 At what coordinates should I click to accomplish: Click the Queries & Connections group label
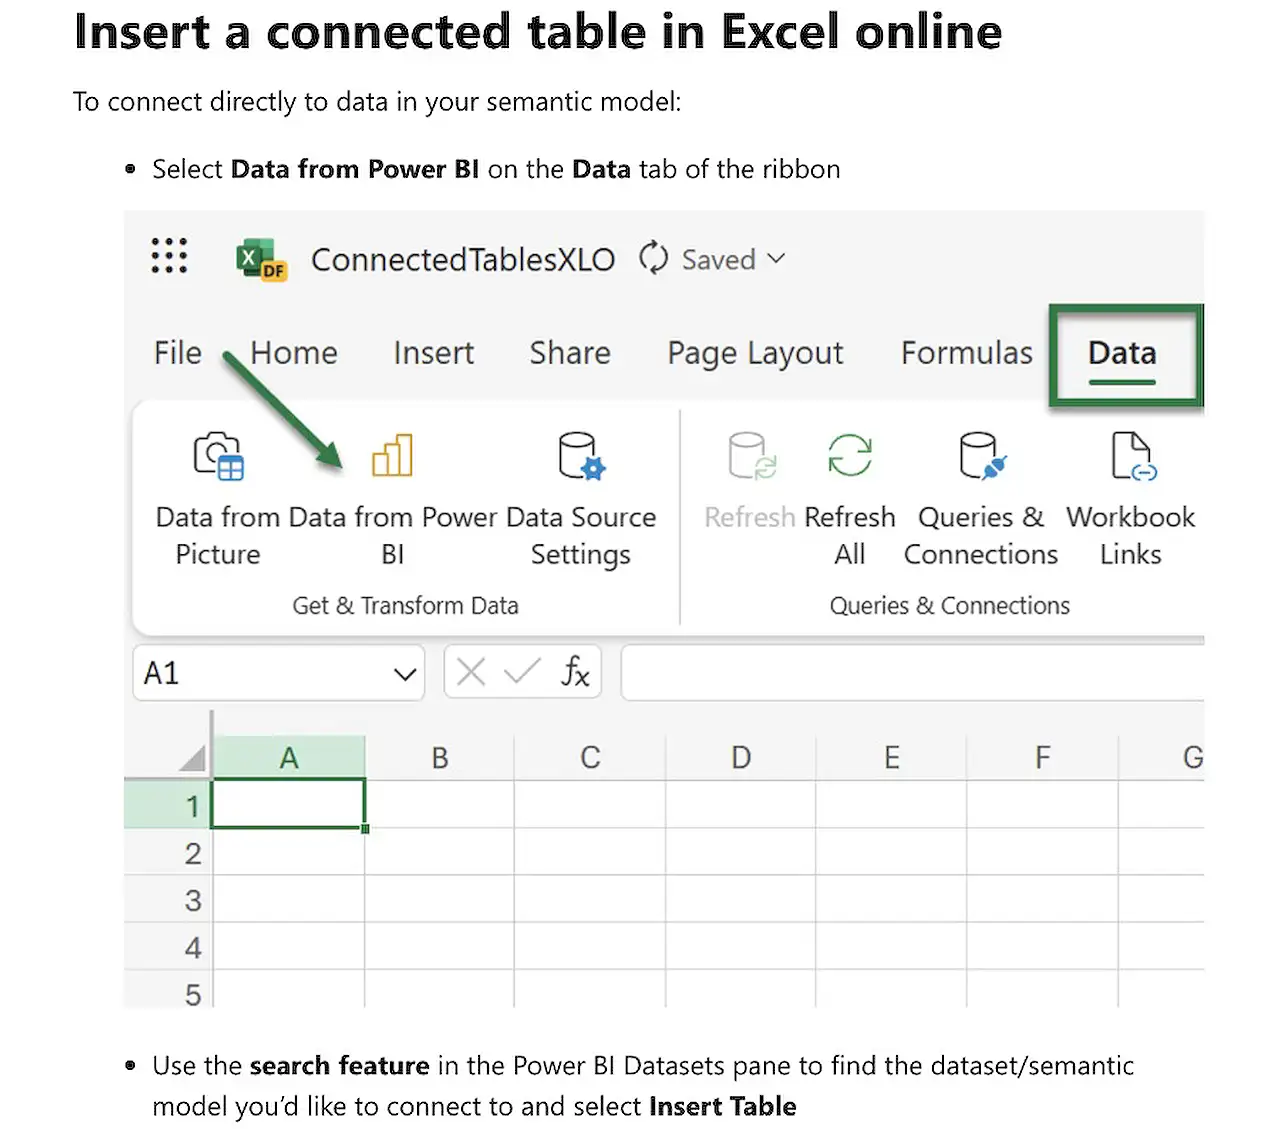[950, 606]
